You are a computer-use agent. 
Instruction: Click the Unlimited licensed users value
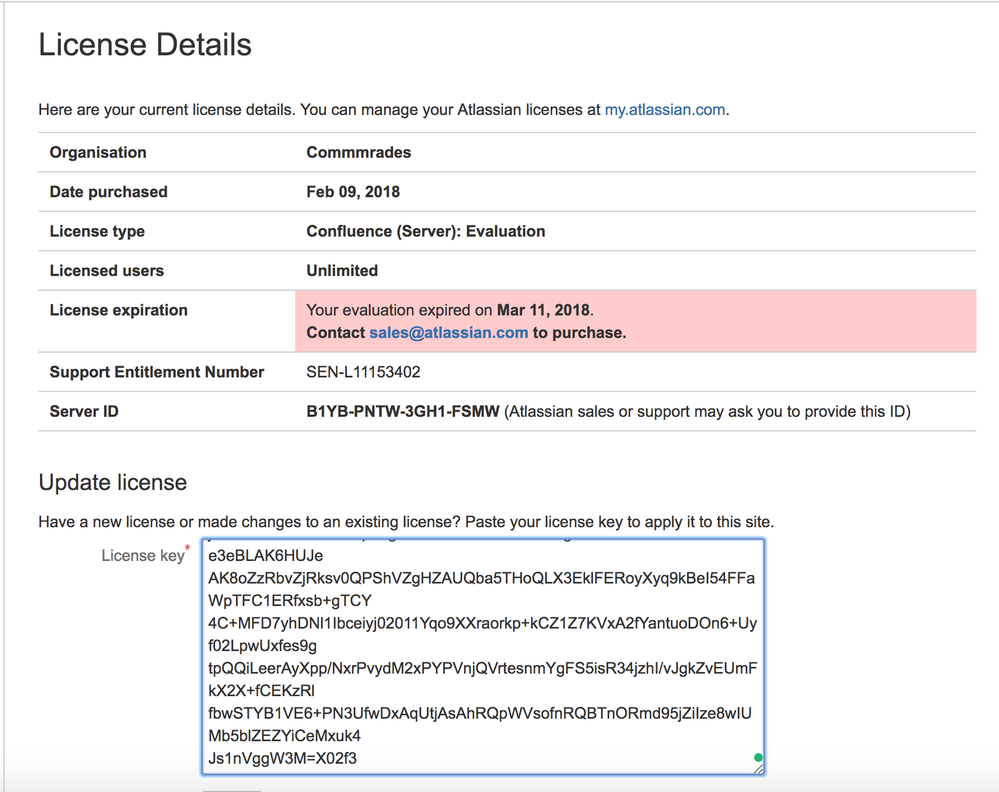pos(342,271)
